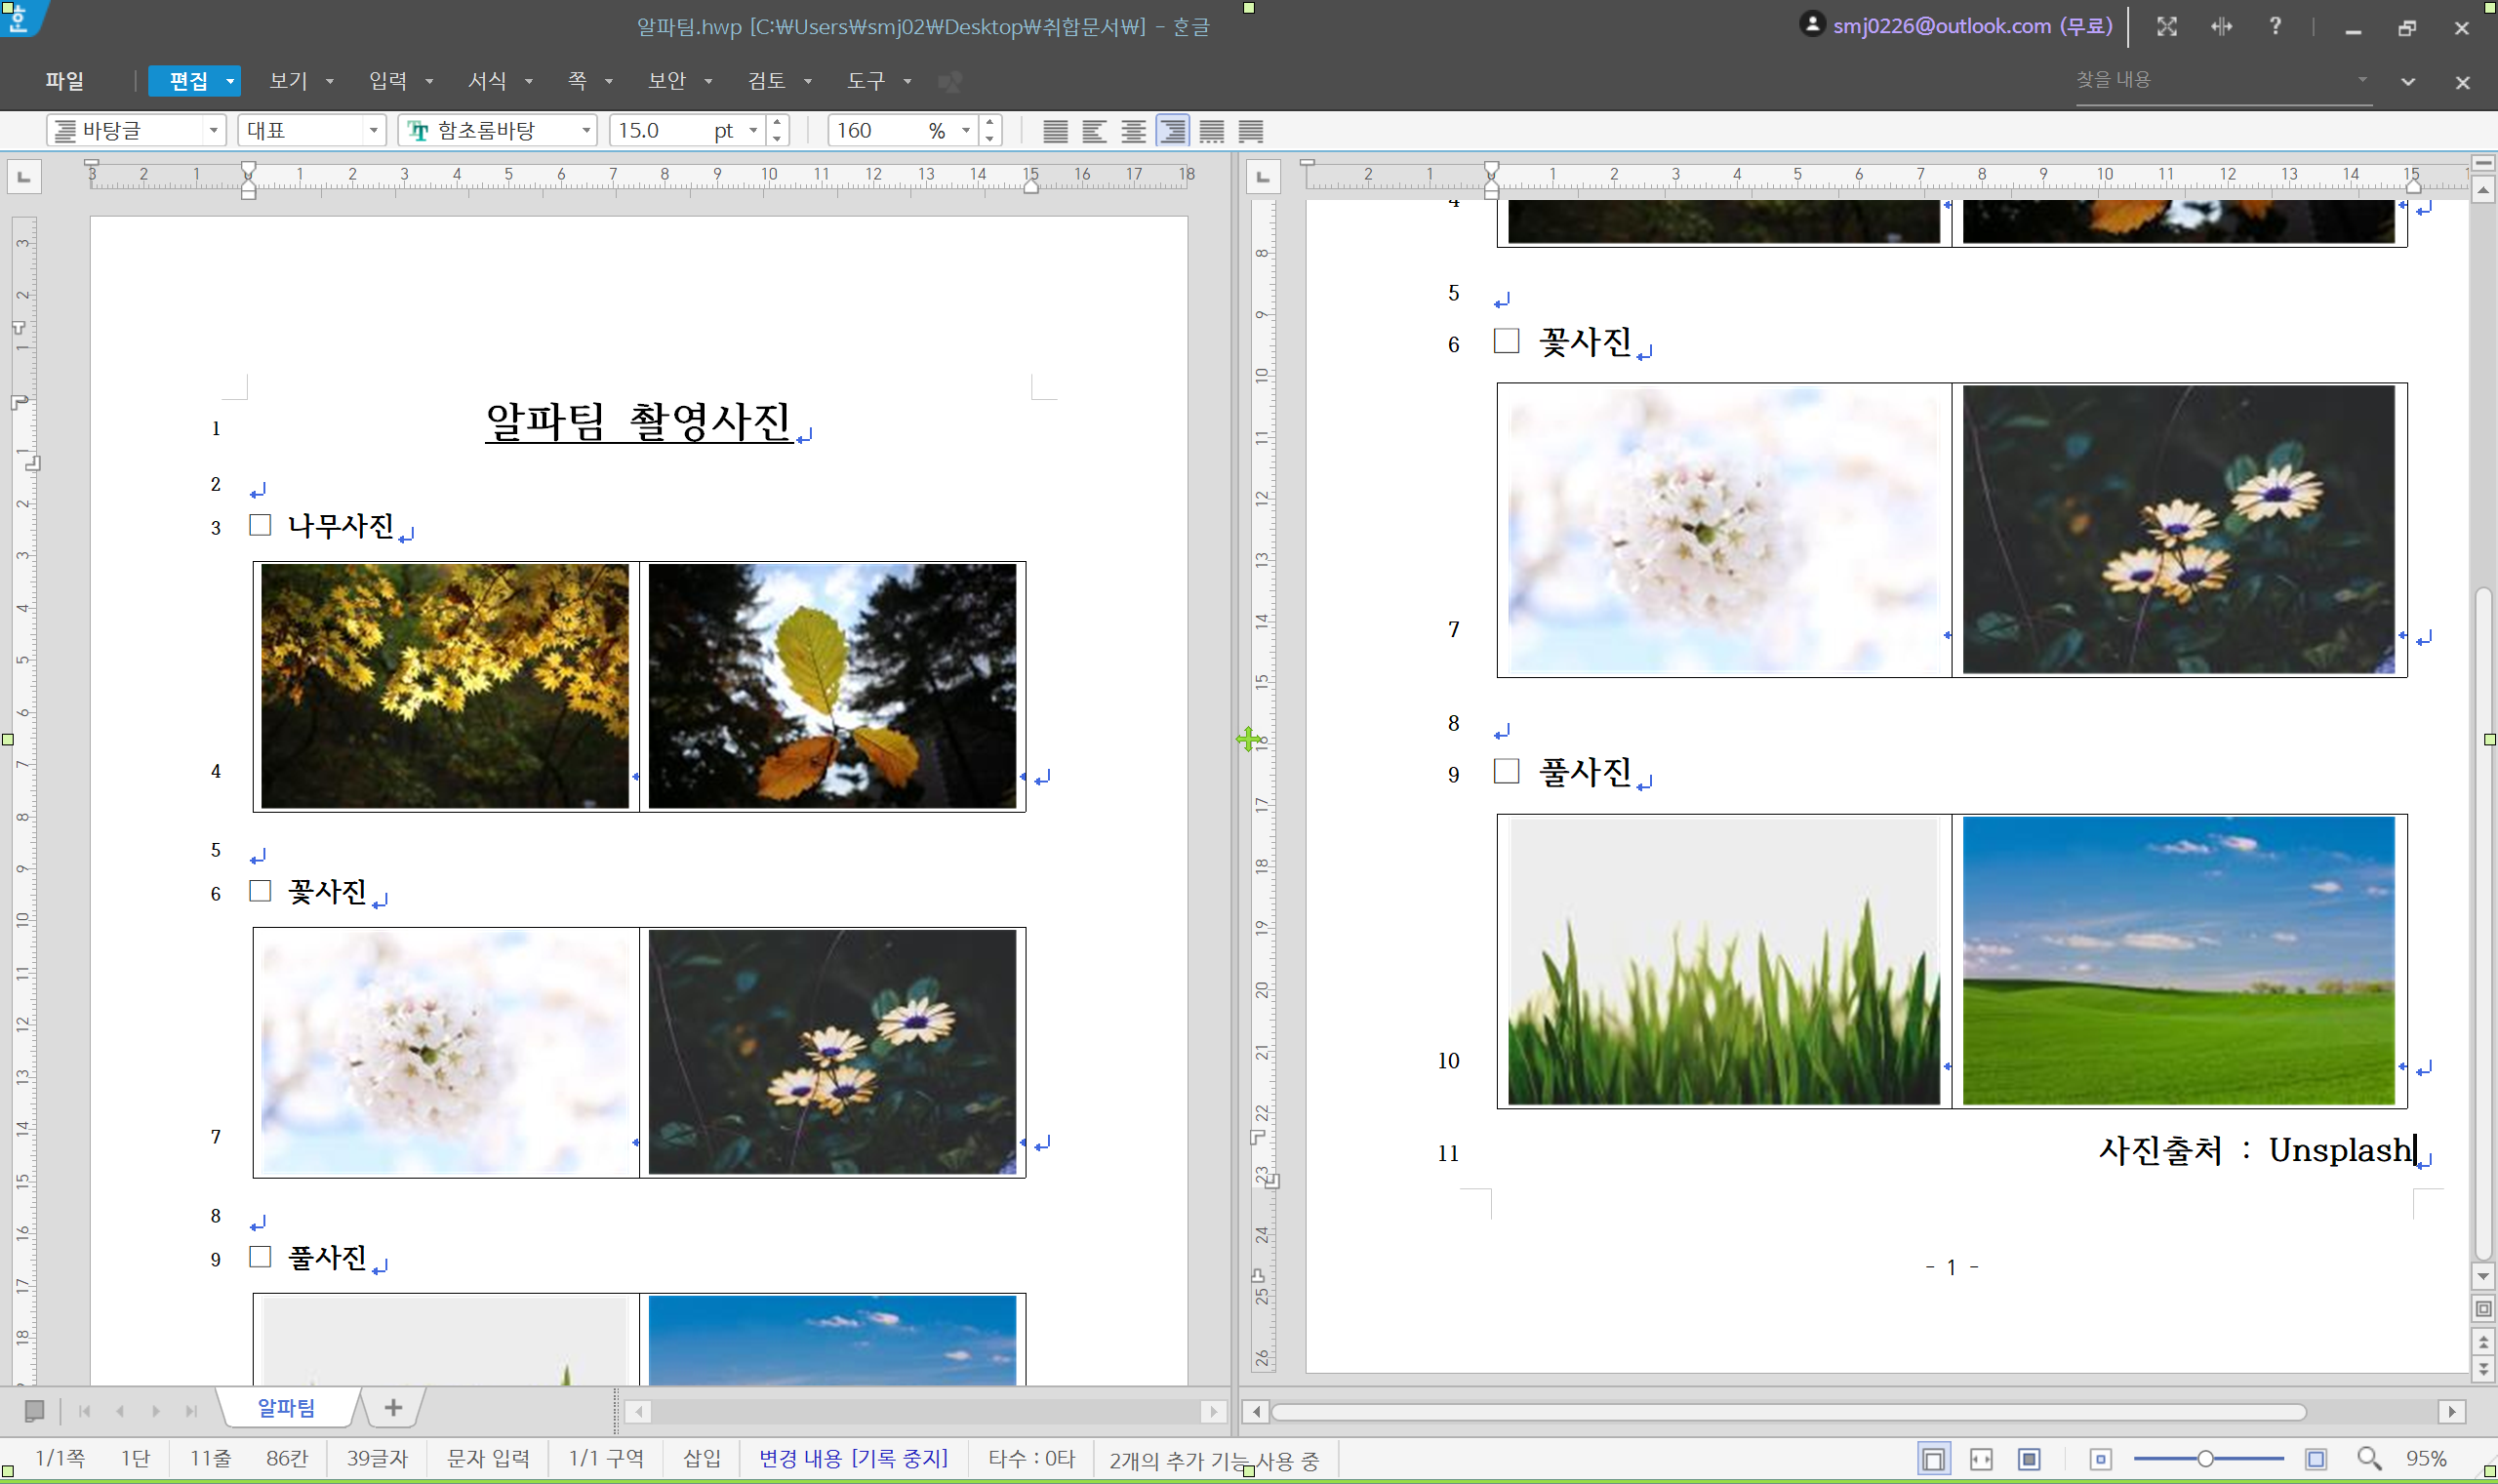The width and height of the screenshot is (2498, 1484).
Task: Open the 파일 menu
Action: click(64, 81)
